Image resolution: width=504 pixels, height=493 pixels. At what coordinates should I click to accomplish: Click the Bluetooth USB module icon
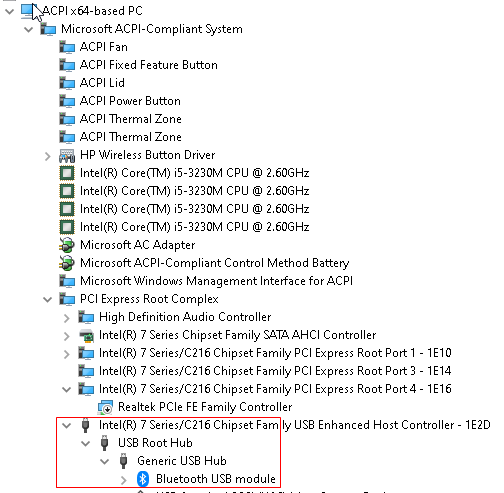(143, 479)
